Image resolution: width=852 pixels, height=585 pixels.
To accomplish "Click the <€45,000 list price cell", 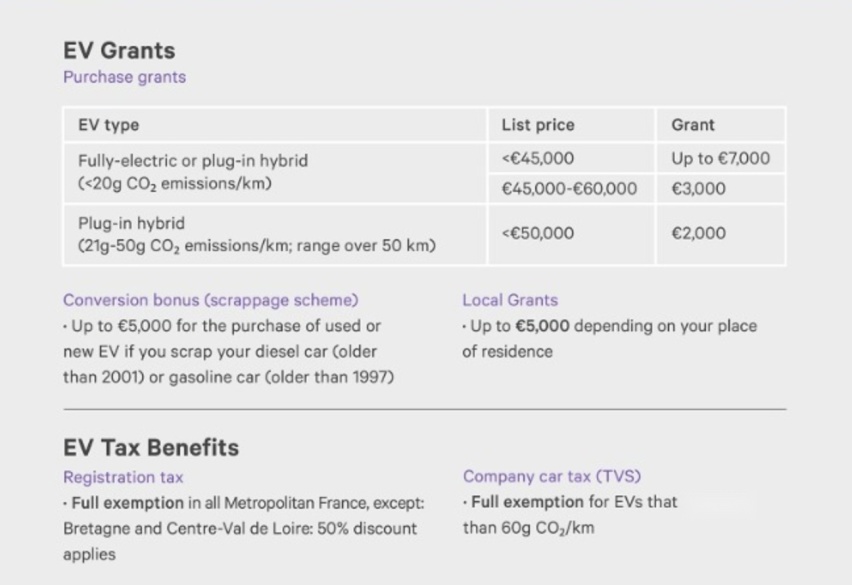I will point(572,158).
